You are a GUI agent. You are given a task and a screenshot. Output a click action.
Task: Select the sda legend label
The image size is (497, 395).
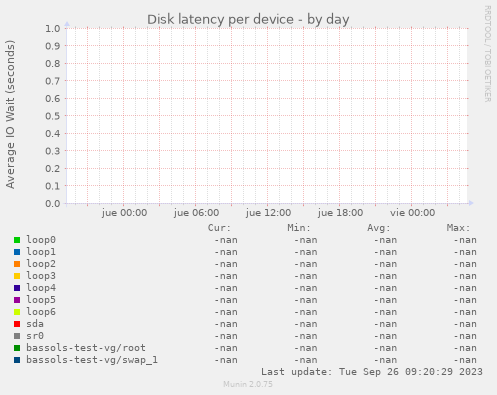(x=35, y=324)
